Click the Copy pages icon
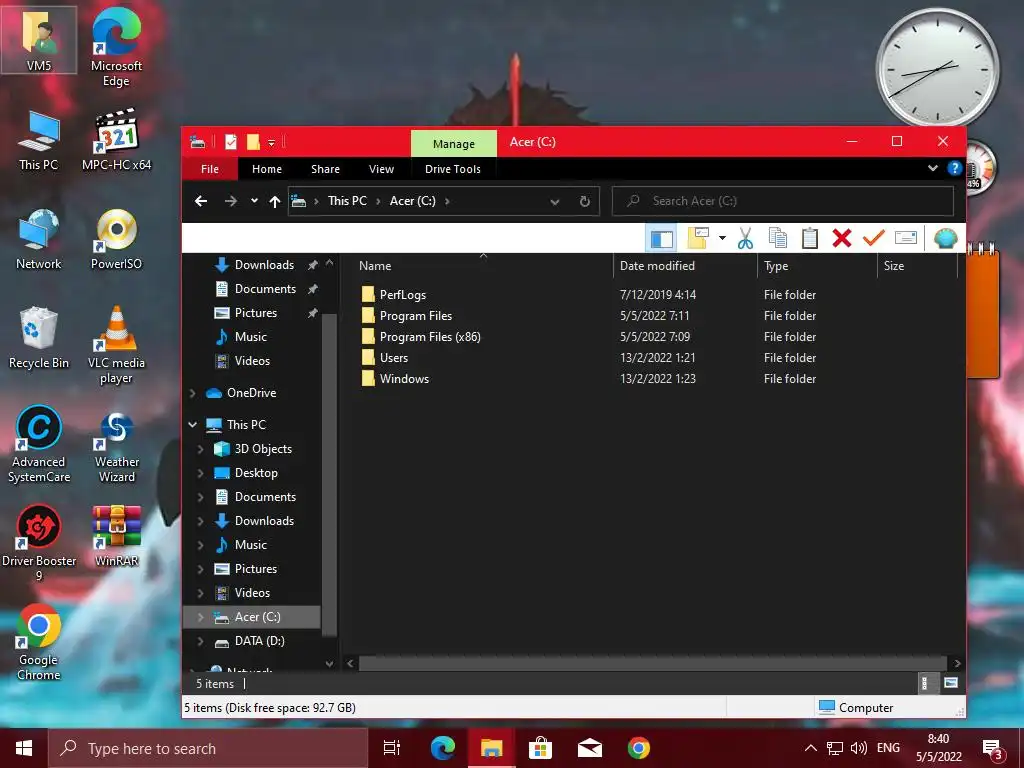 (778, 238)
